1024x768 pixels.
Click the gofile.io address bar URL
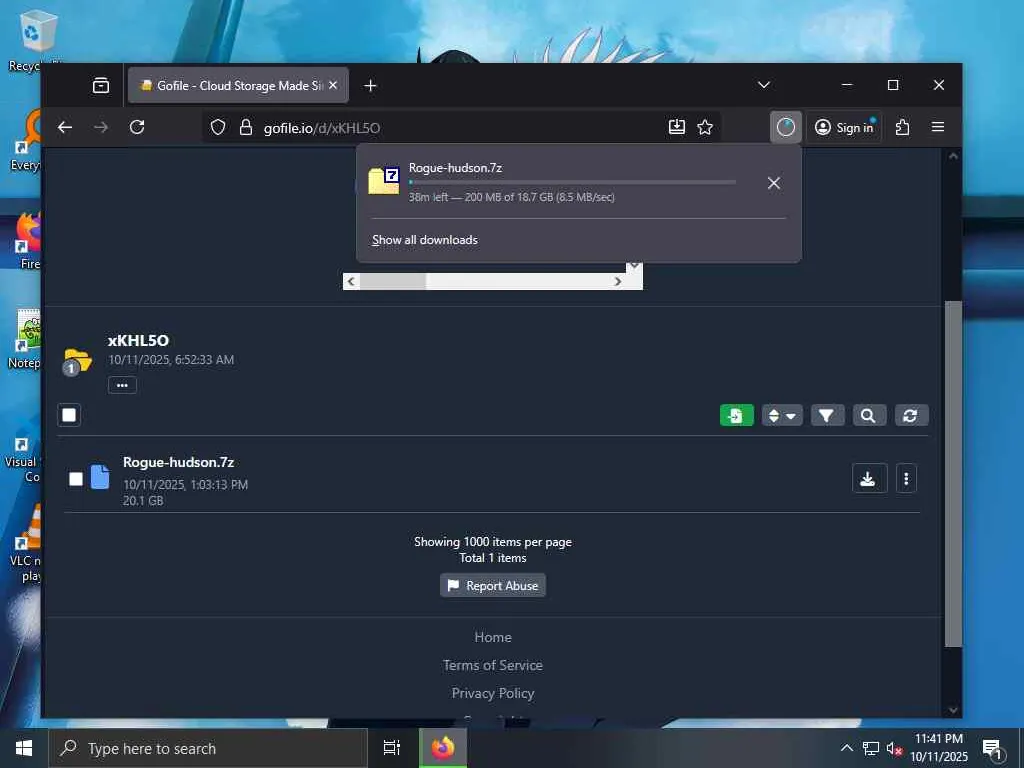coord(321,128)
